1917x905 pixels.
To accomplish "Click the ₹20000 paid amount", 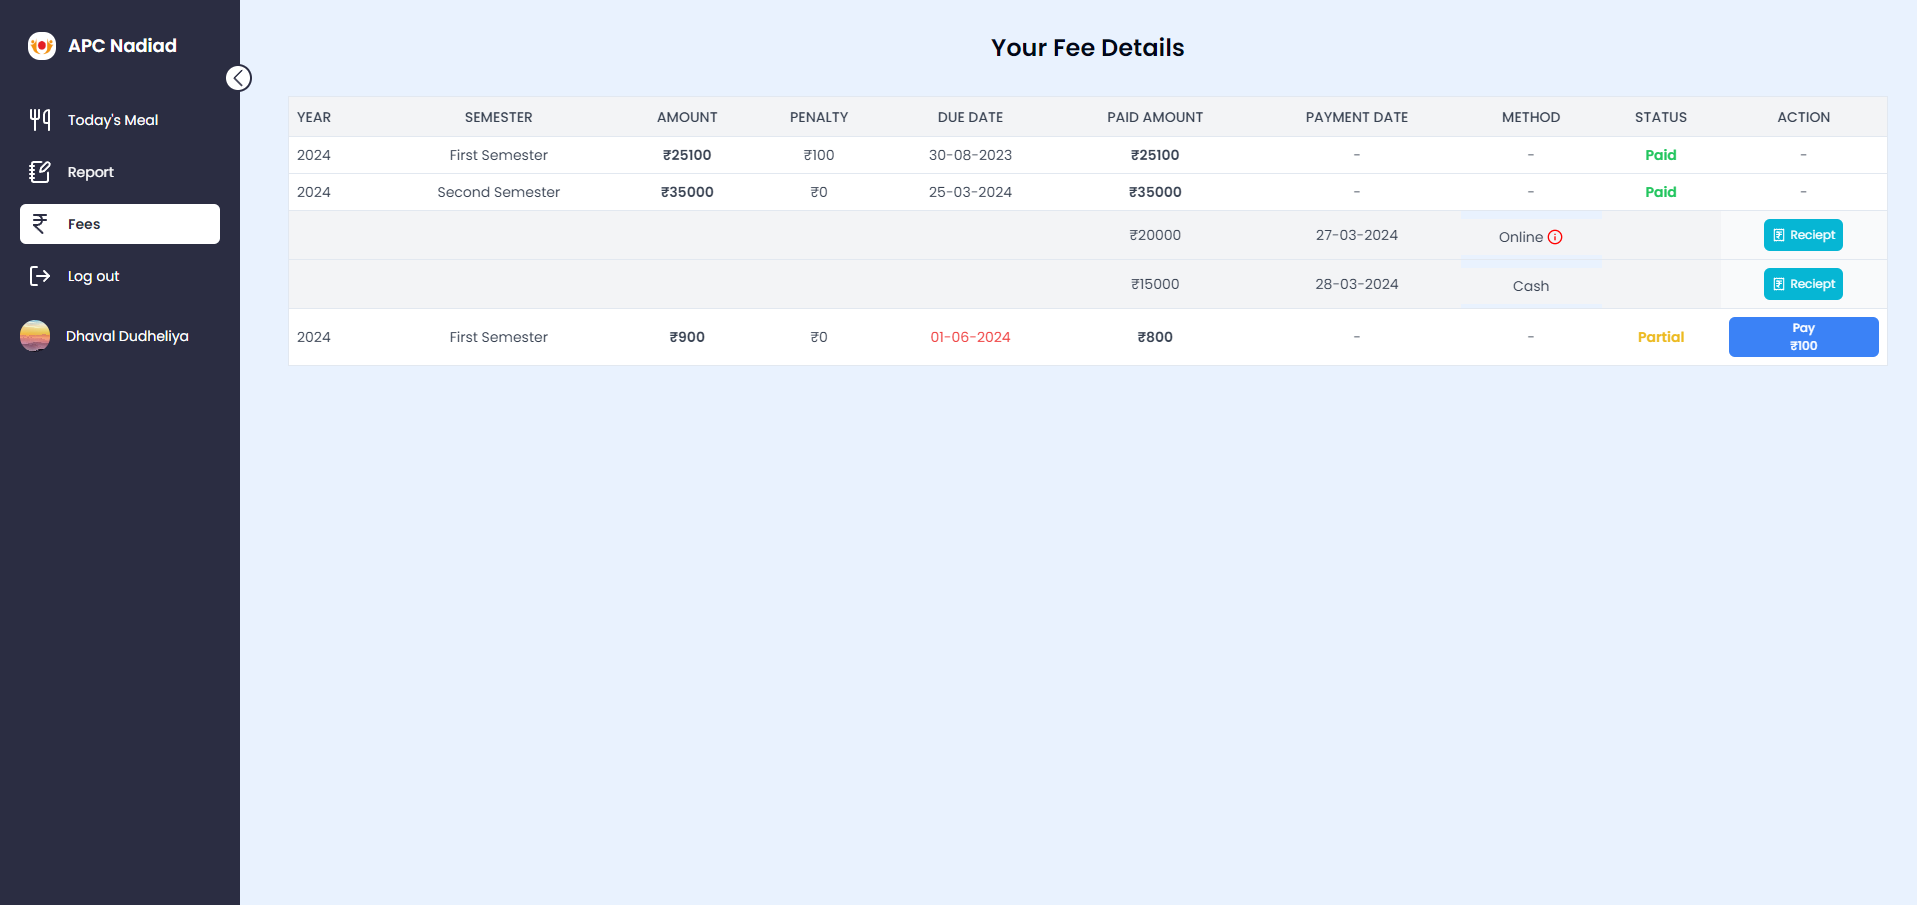I will 1155,235.
